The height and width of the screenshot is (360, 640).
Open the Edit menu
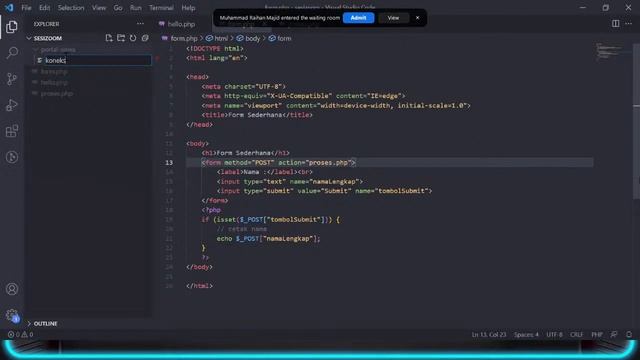(x=44, y=8)
